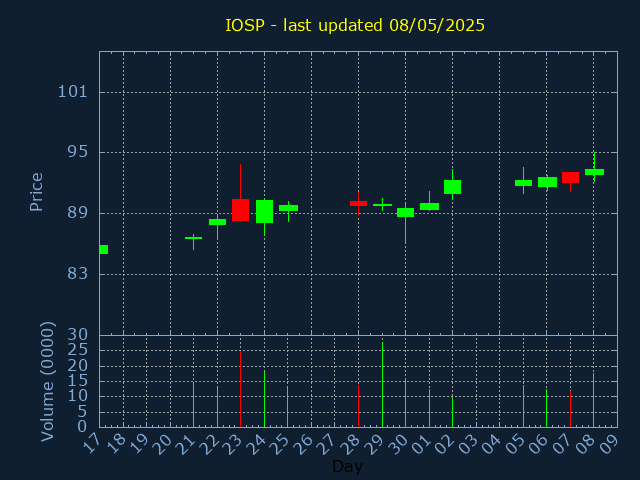640x480 pixels.
Task: Click the volume tick label "20"
Action: click(x=78, y=365)
